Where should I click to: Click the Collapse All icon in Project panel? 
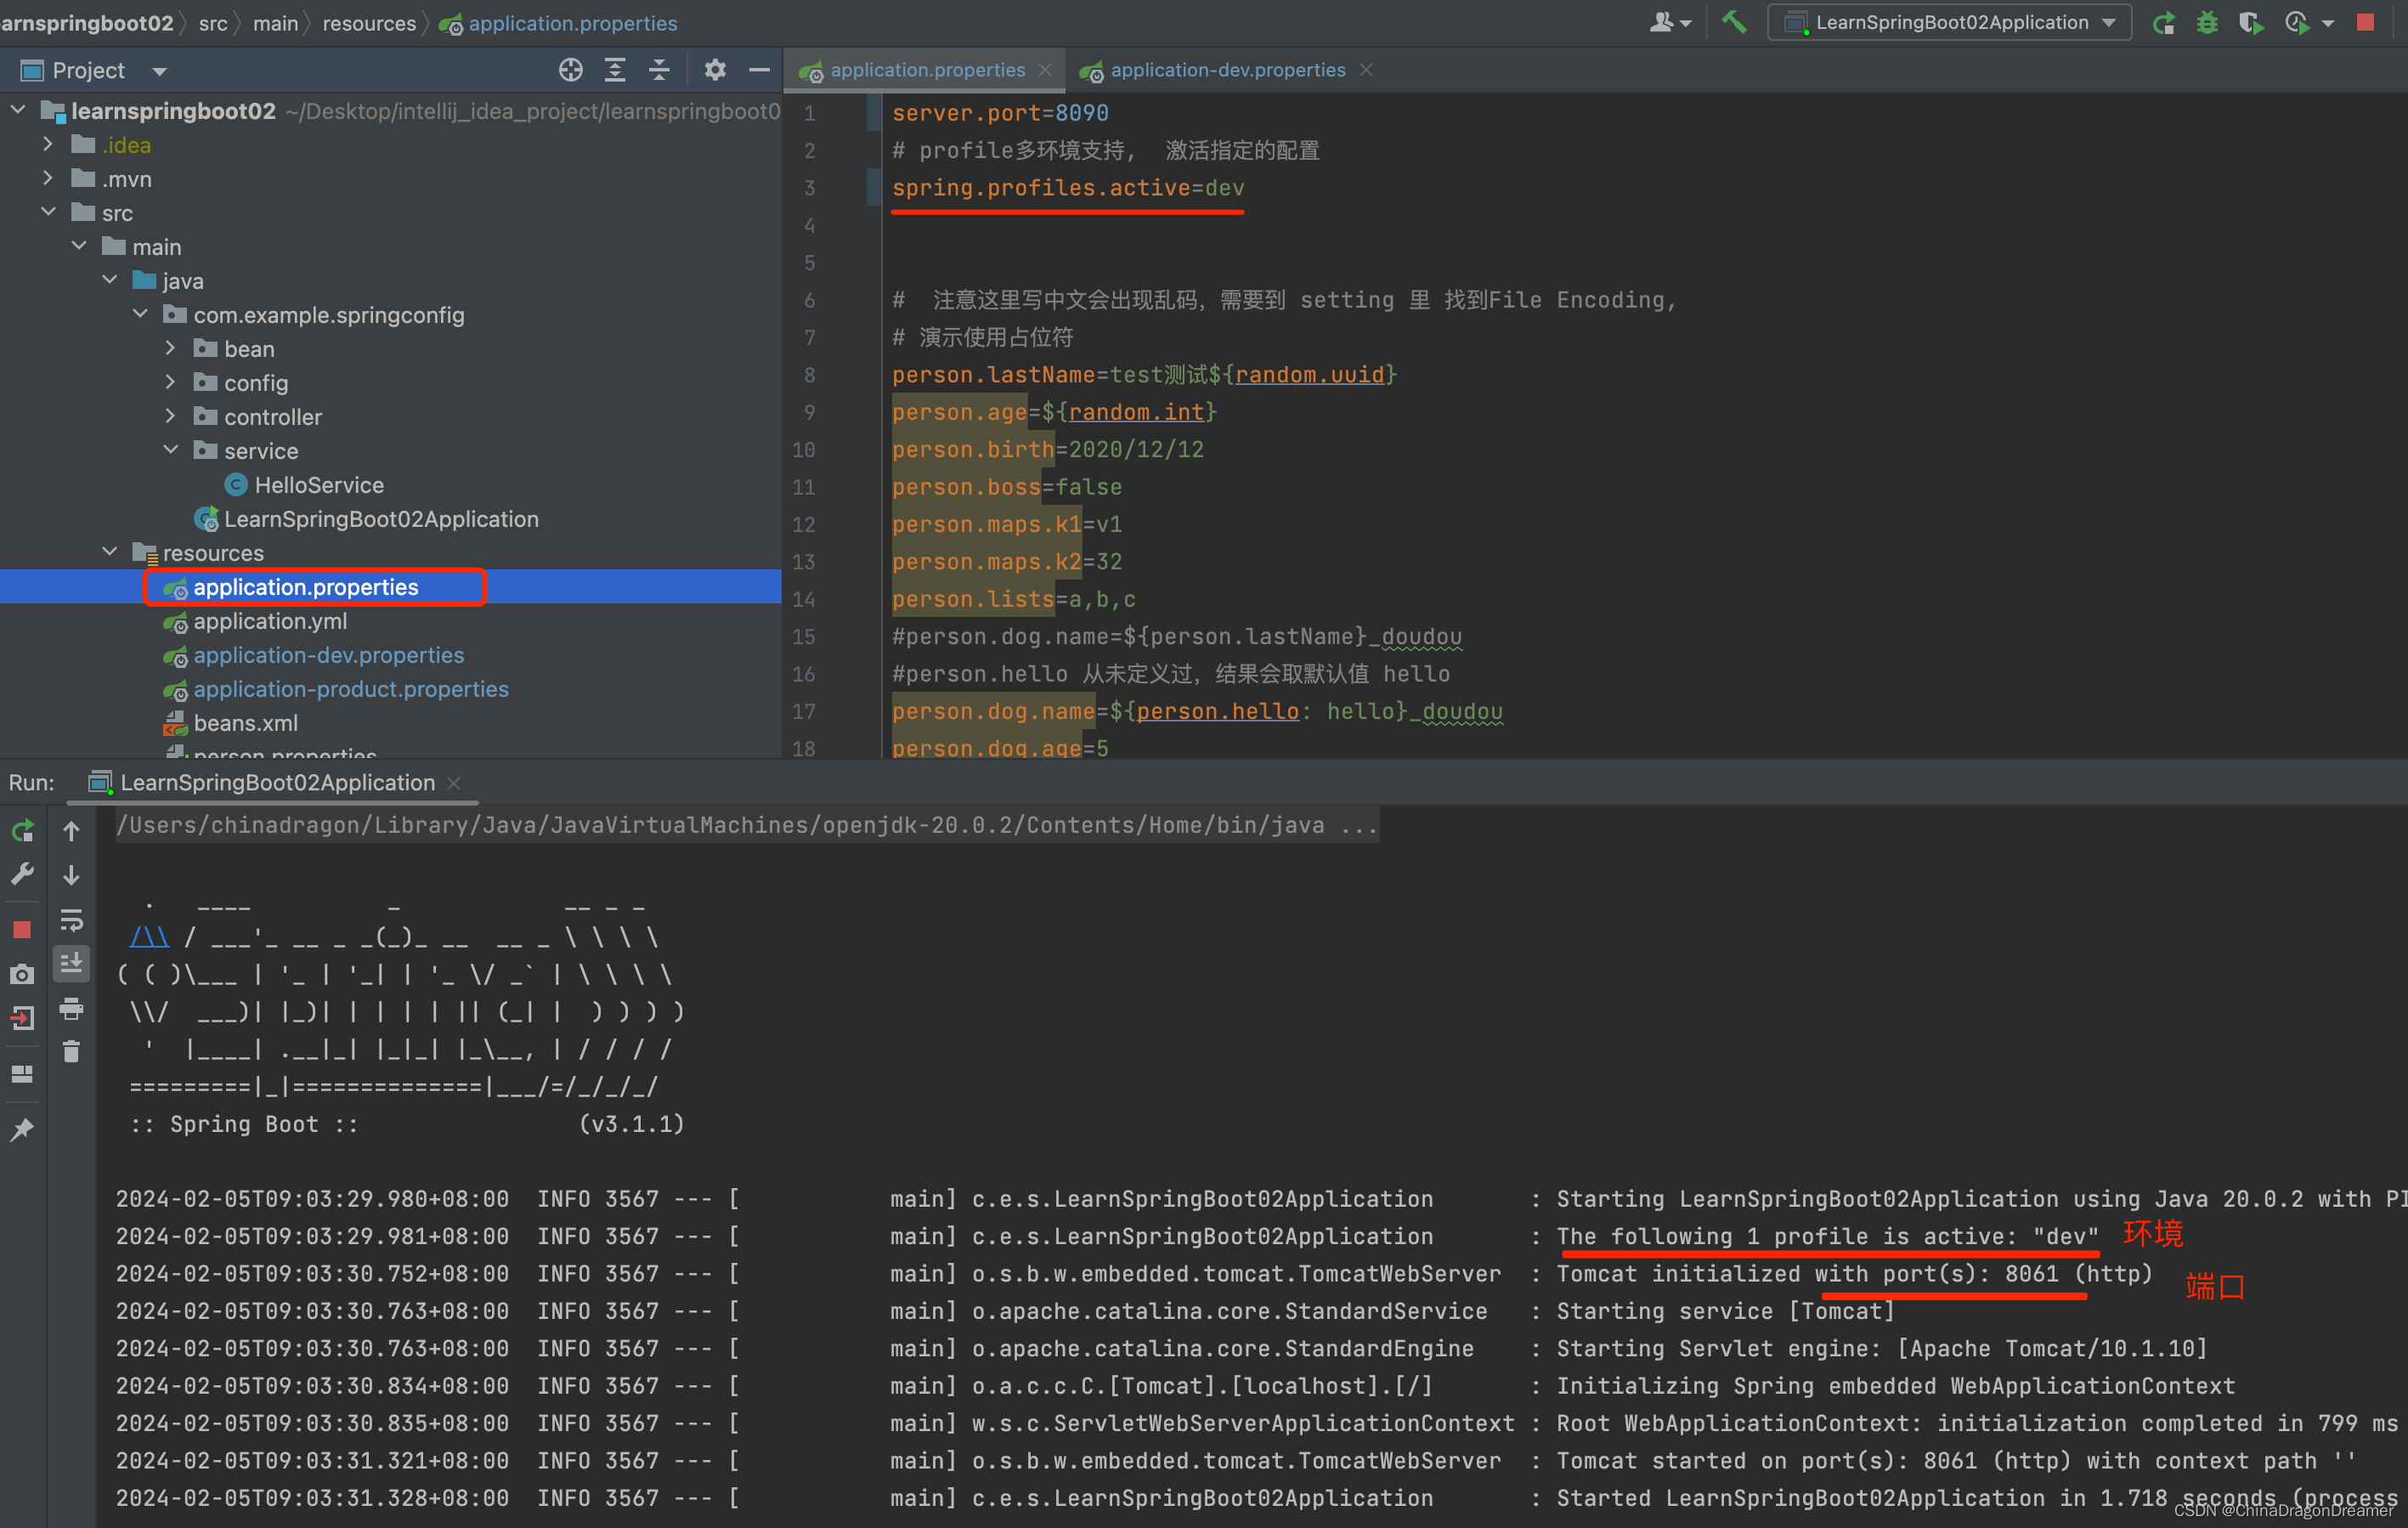659,70
